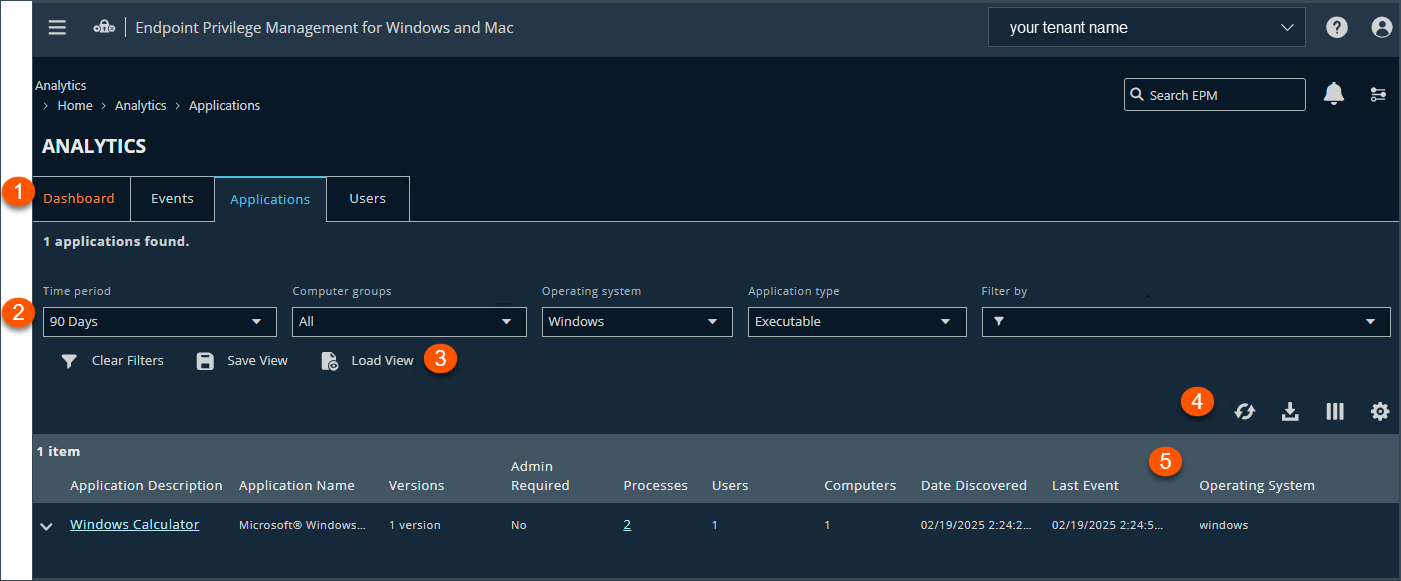Image resolution: width=1401 pixels, height=581 pixels.
Task: Open the Processes count link 2
Action: pos(627,525)
